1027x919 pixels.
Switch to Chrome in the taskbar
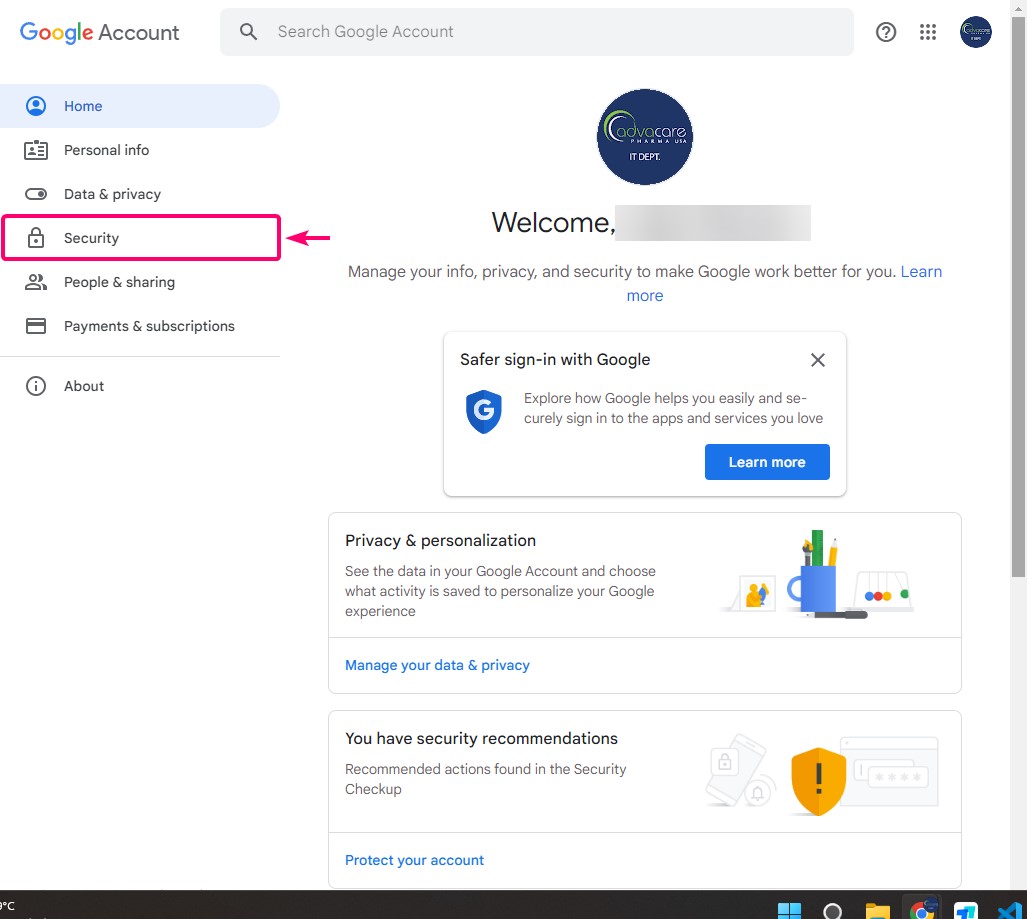pos(922,909)
